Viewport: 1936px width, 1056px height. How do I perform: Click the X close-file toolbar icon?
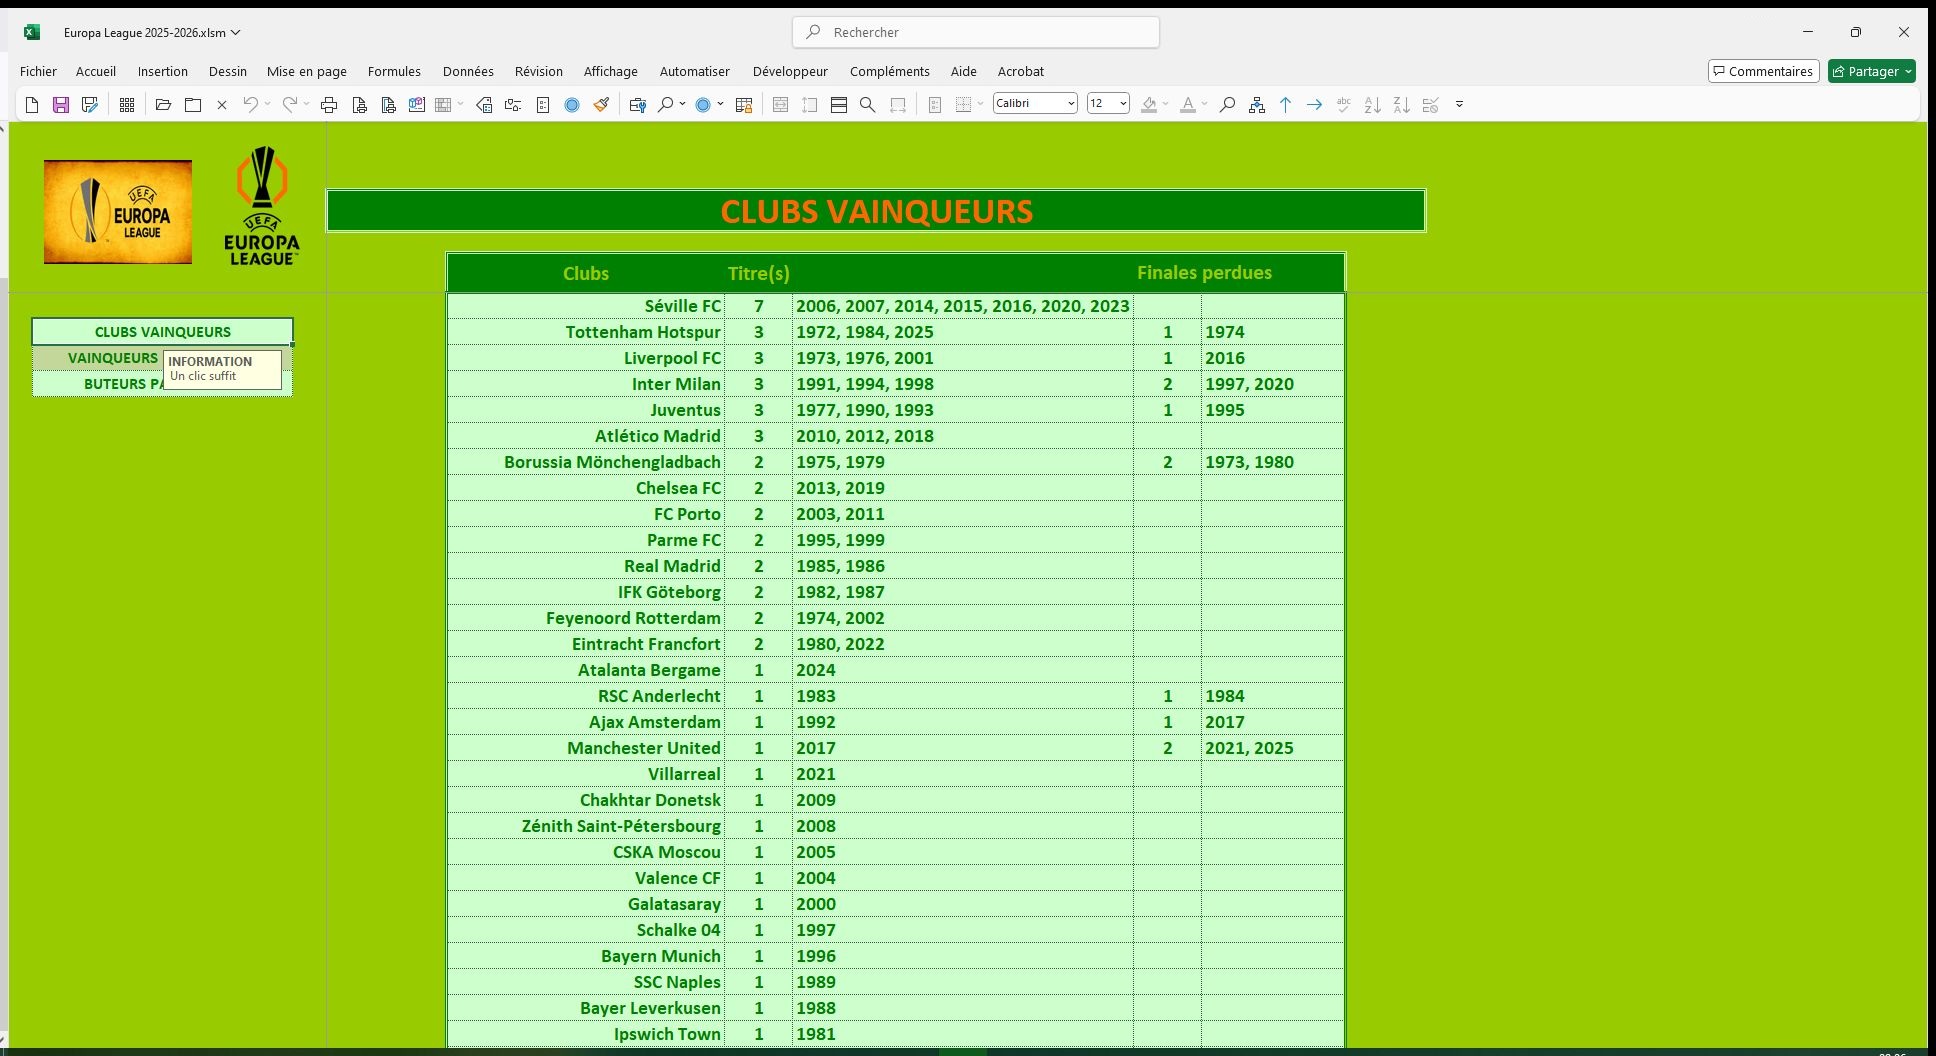tap(222, 105)
